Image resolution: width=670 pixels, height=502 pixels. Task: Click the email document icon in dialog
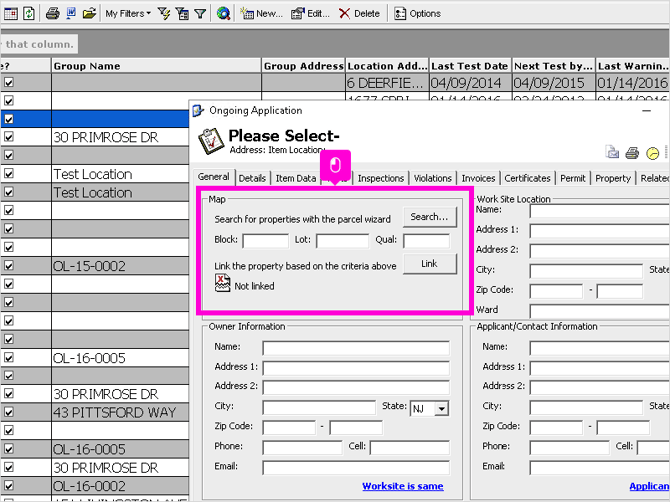pyautogui.click(x=612, y=152)
